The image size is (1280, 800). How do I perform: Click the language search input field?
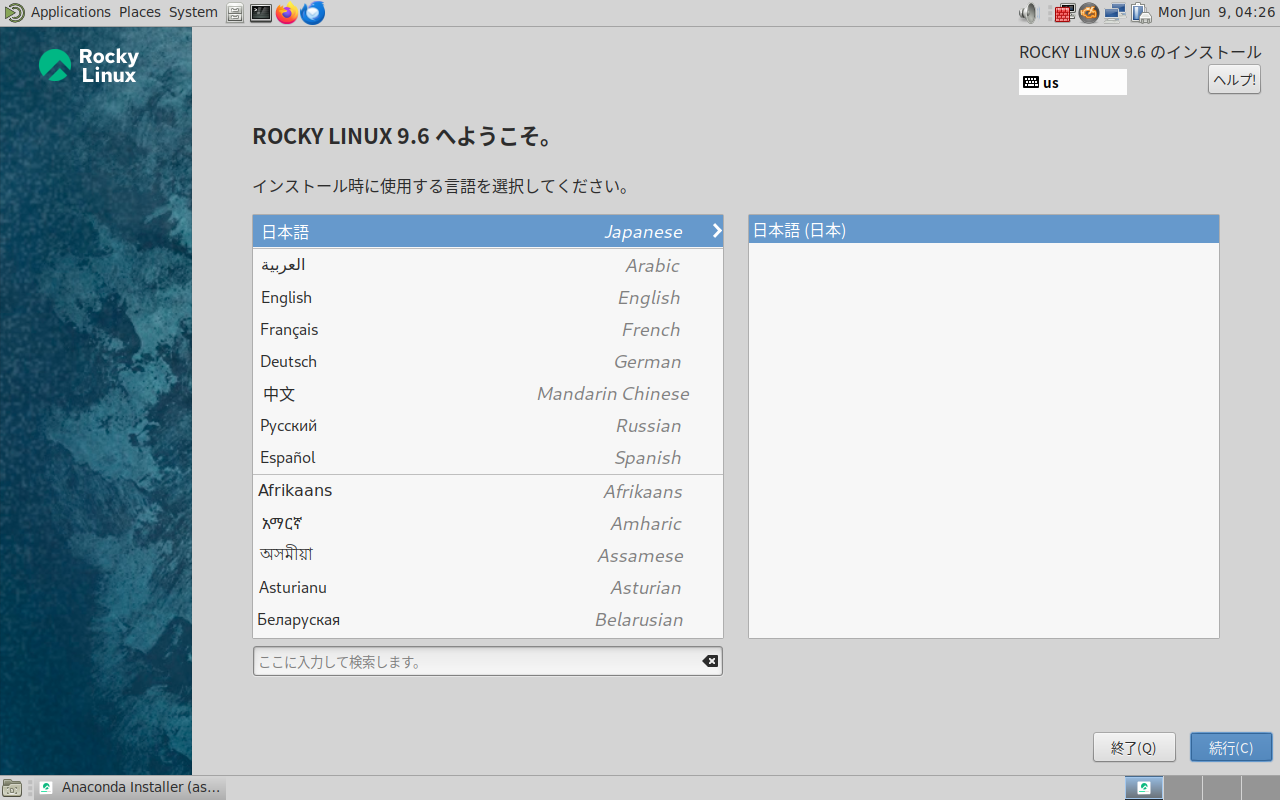click(488, 661)
